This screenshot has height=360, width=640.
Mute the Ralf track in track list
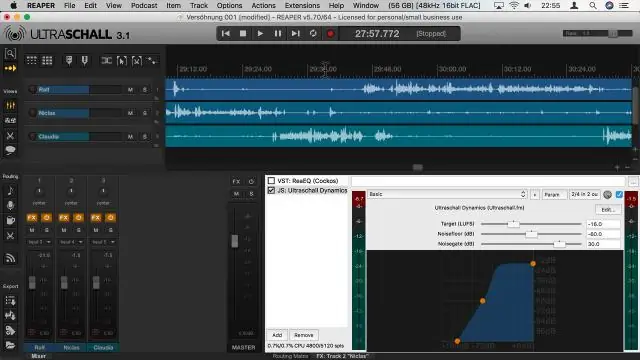(130, 90)
